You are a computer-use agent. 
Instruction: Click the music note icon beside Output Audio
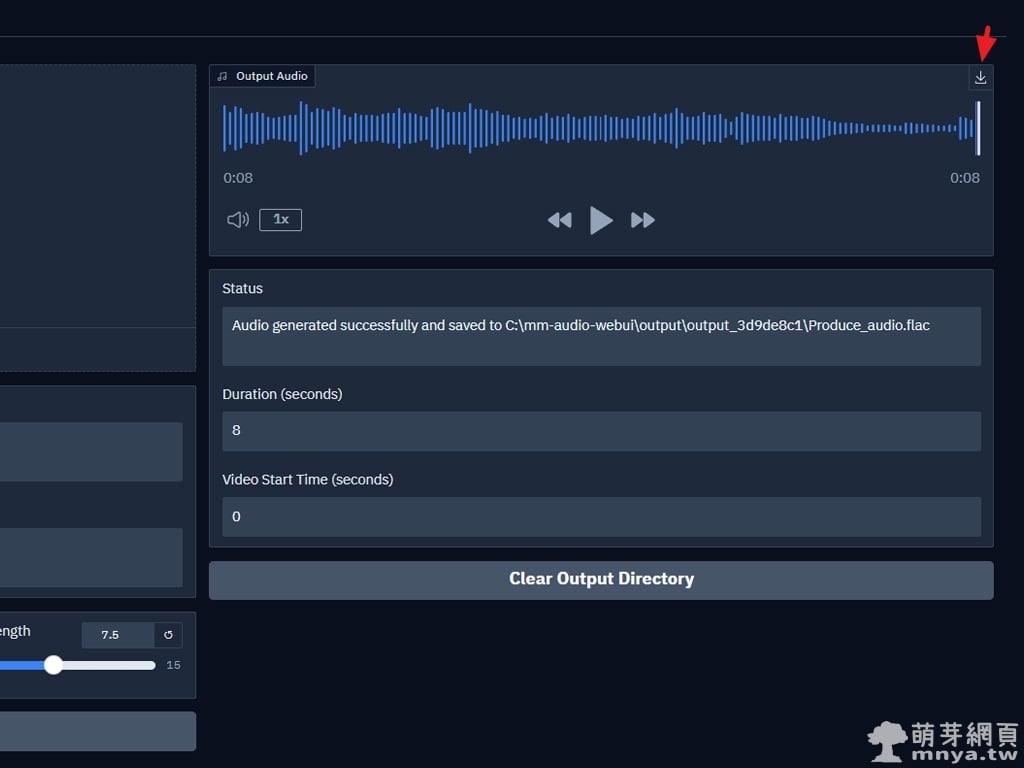223,76
